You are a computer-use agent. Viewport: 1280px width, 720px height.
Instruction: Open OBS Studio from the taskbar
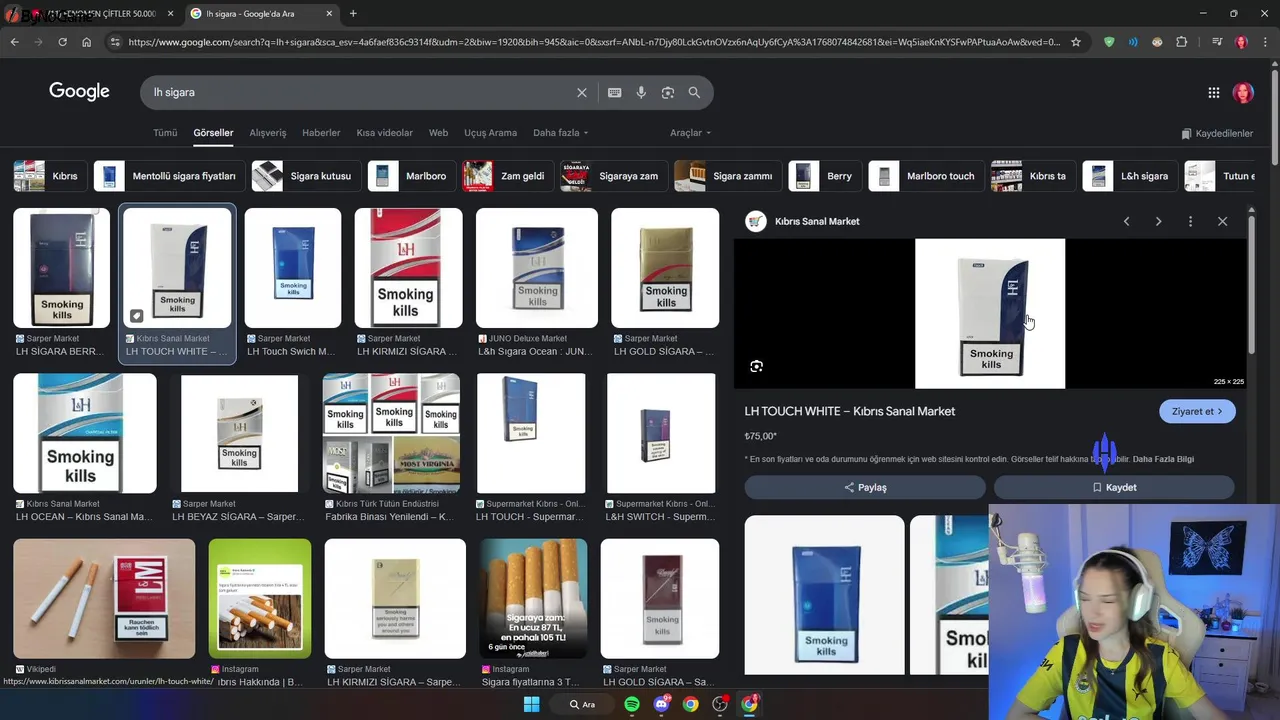(x=720, y=704)
